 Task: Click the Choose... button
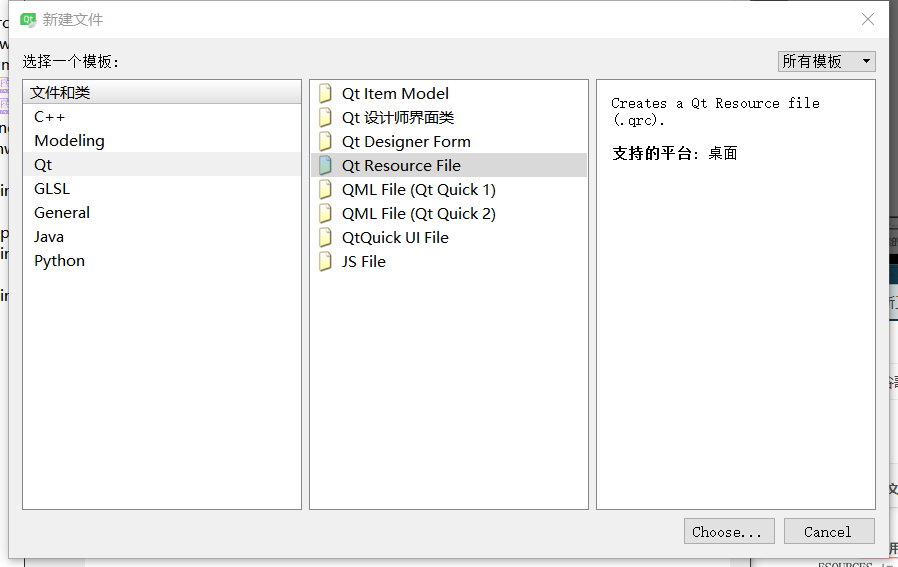[x=729, y=531]
